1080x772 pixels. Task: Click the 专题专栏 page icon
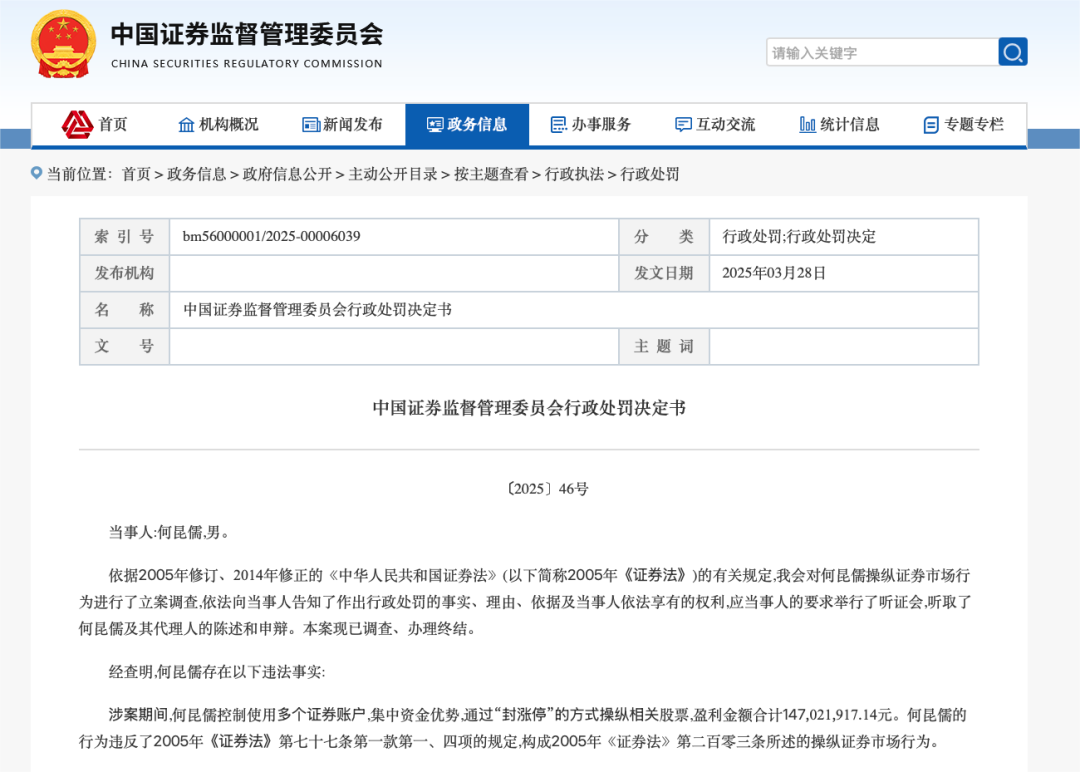(931, 125)
